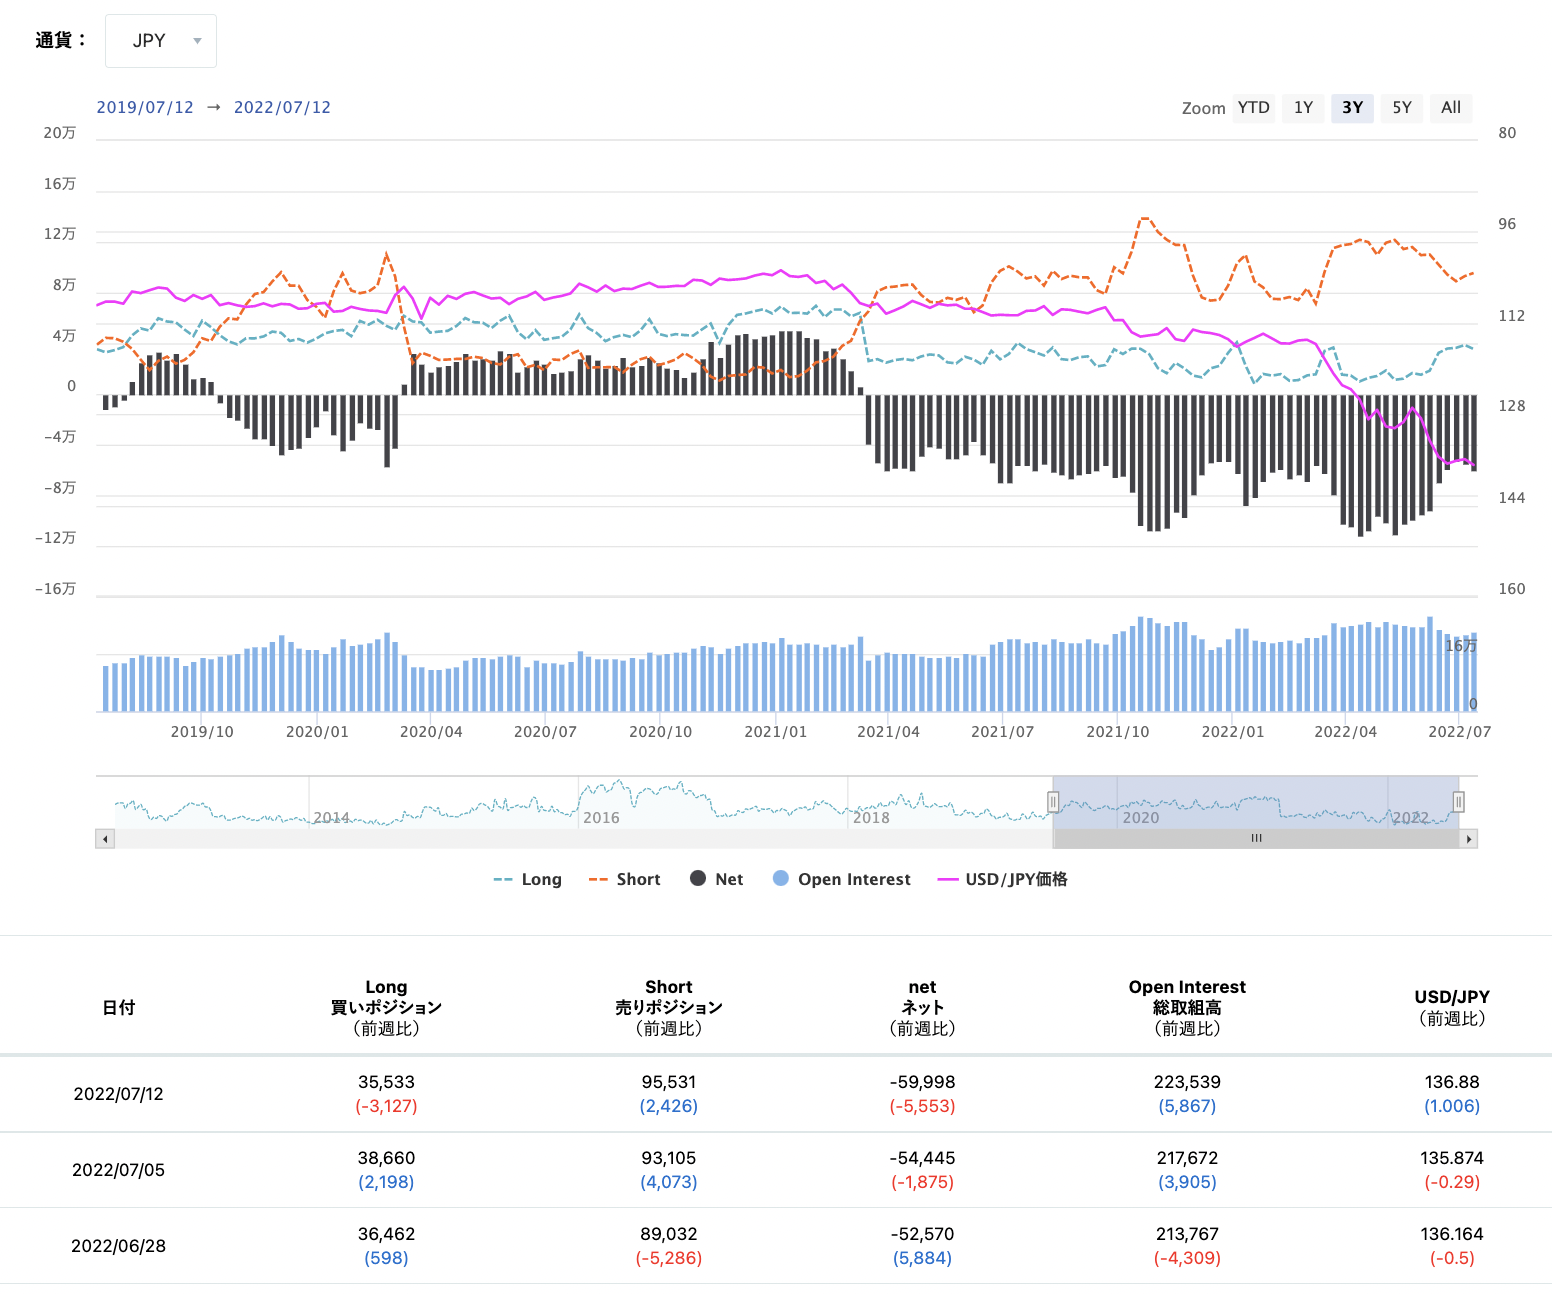1552x1294 pixels.
Task: Click the 2014 label in navigator
Action: [x=331, y=818]
